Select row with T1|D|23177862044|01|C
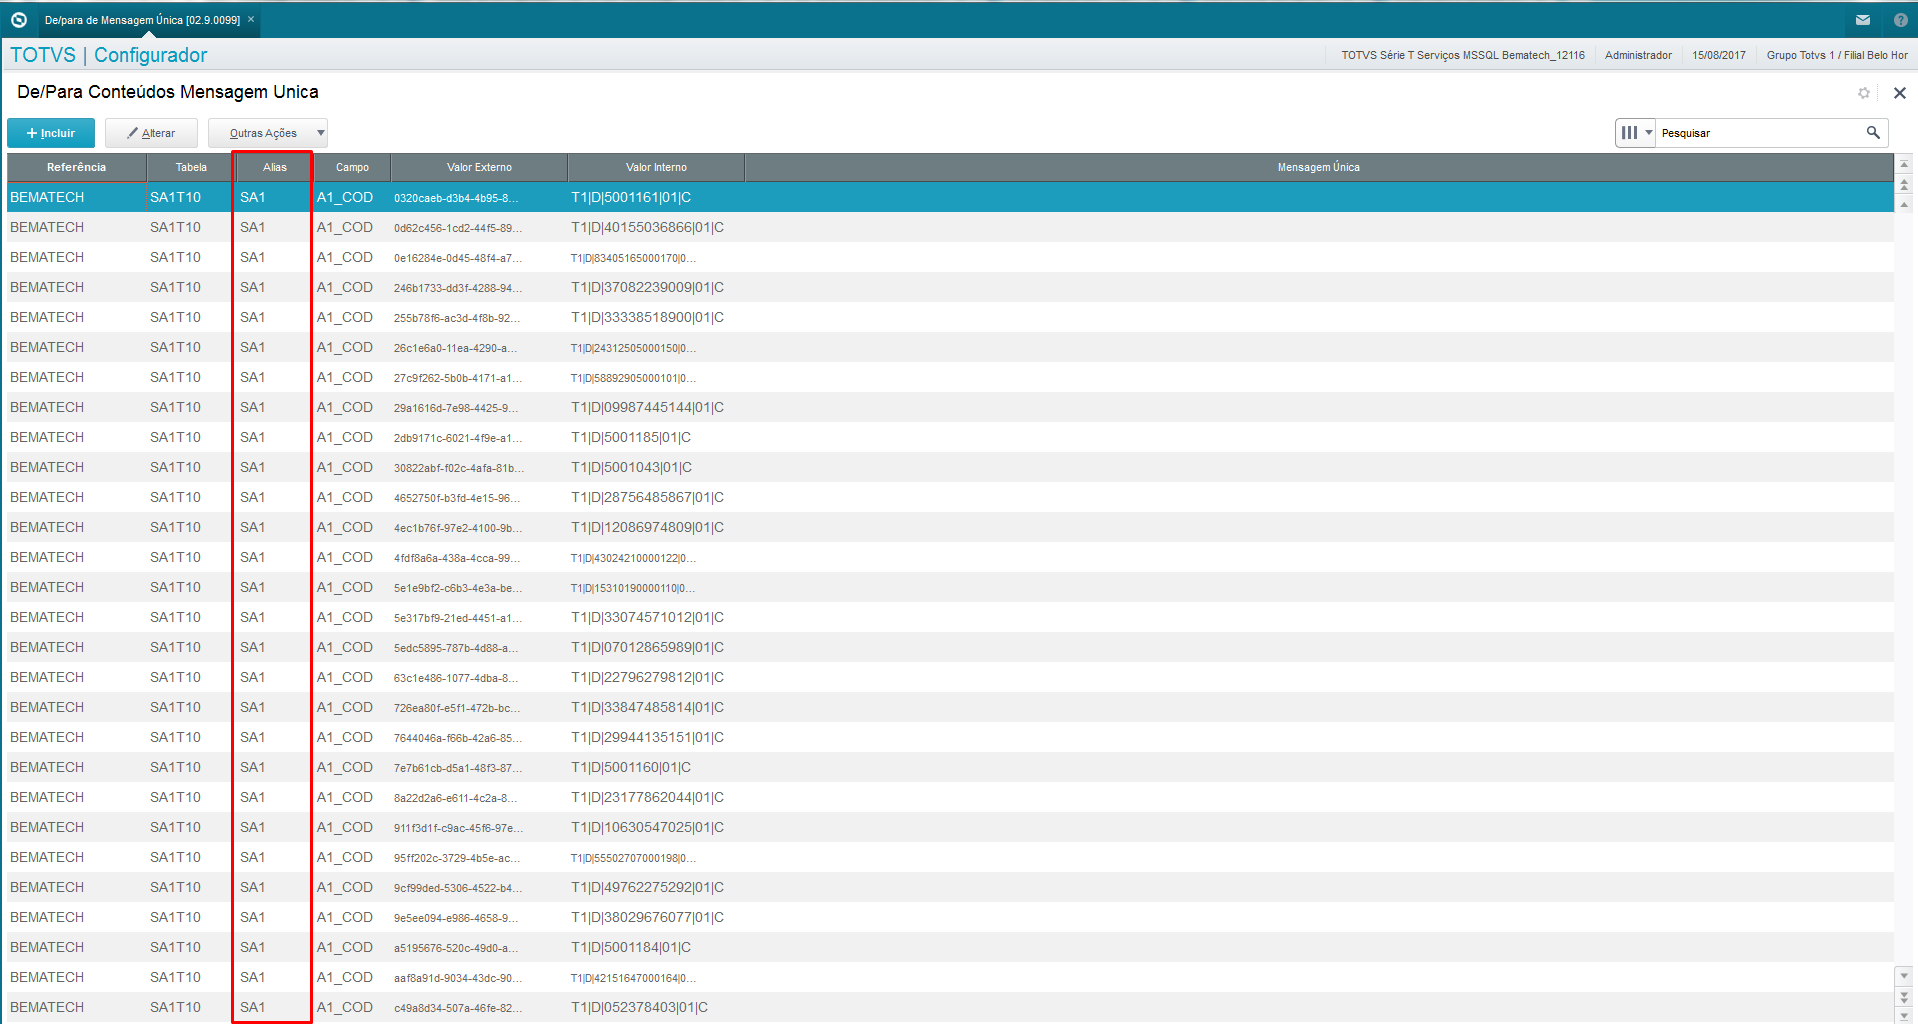This screenshot has width=1918, height=1024. [950, 797]
